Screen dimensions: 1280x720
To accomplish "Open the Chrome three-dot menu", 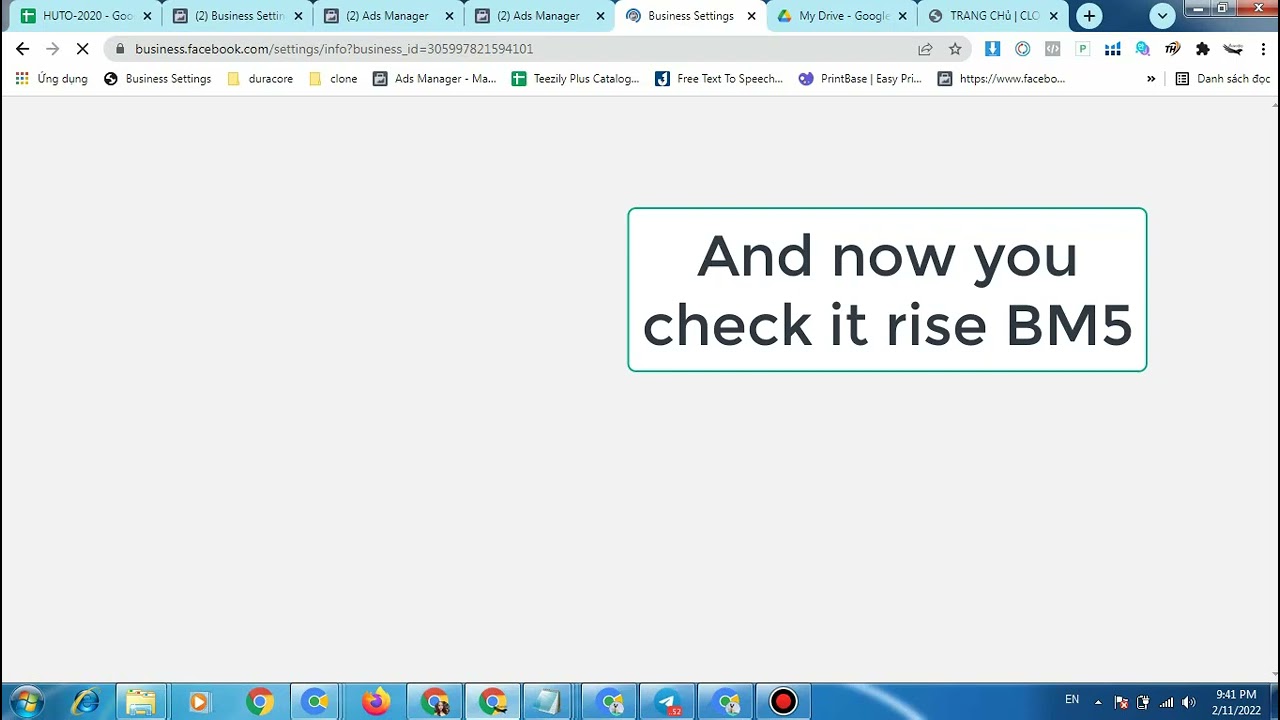I will [1263, 49].
